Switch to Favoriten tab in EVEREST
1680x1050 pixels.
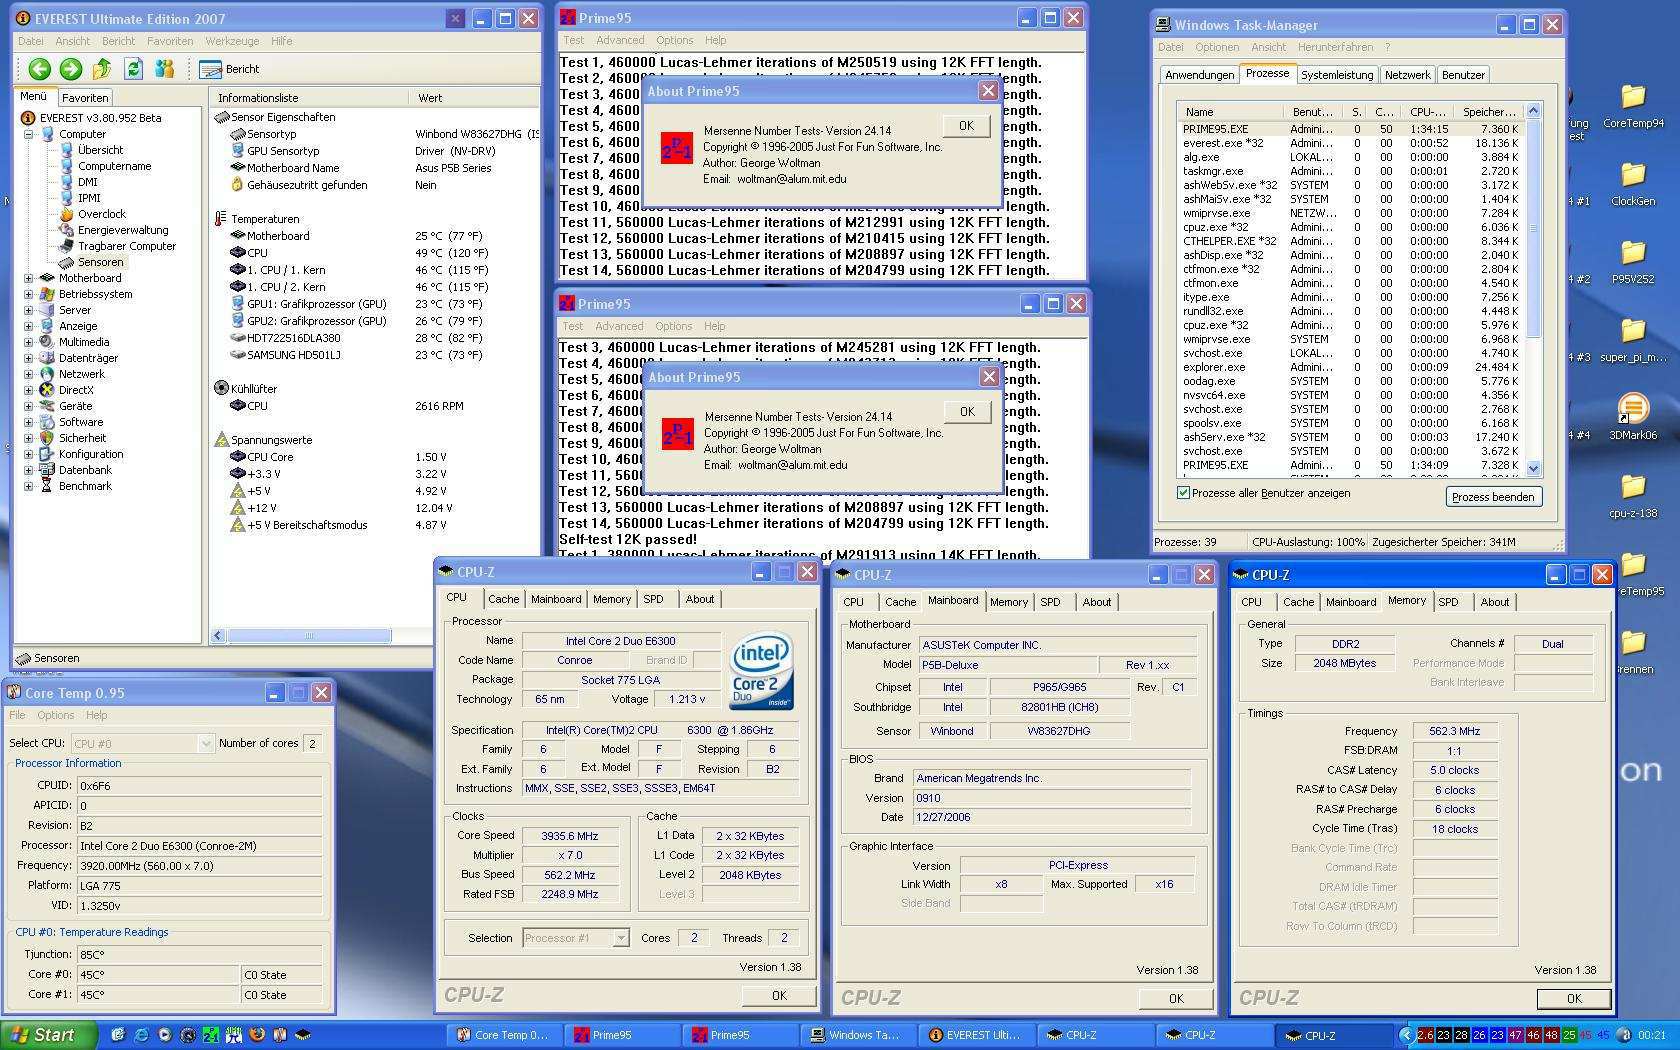(x=85, y=98)
